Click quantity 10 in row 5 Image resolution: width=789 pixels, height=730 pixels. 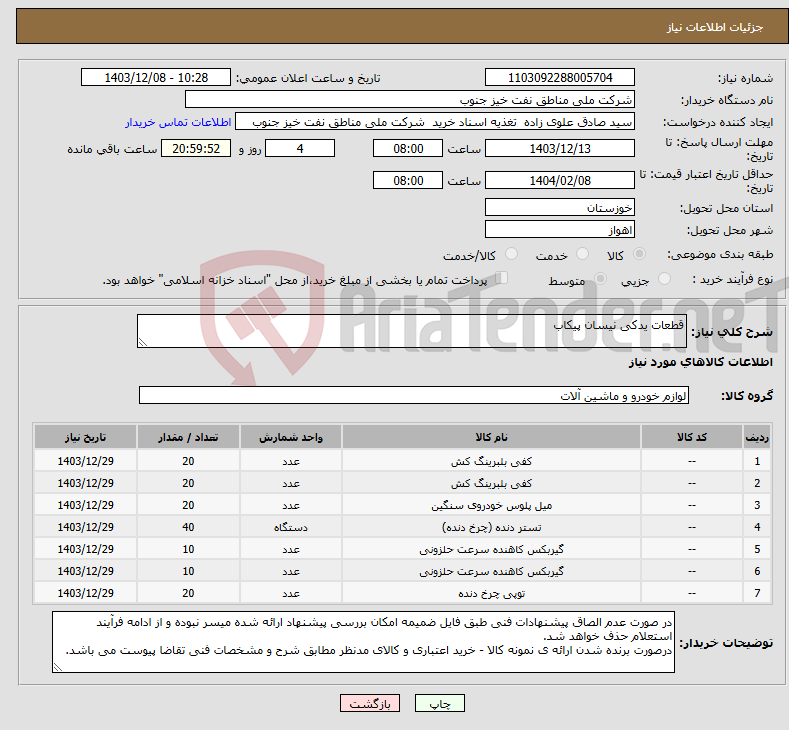tap(188, 549)
